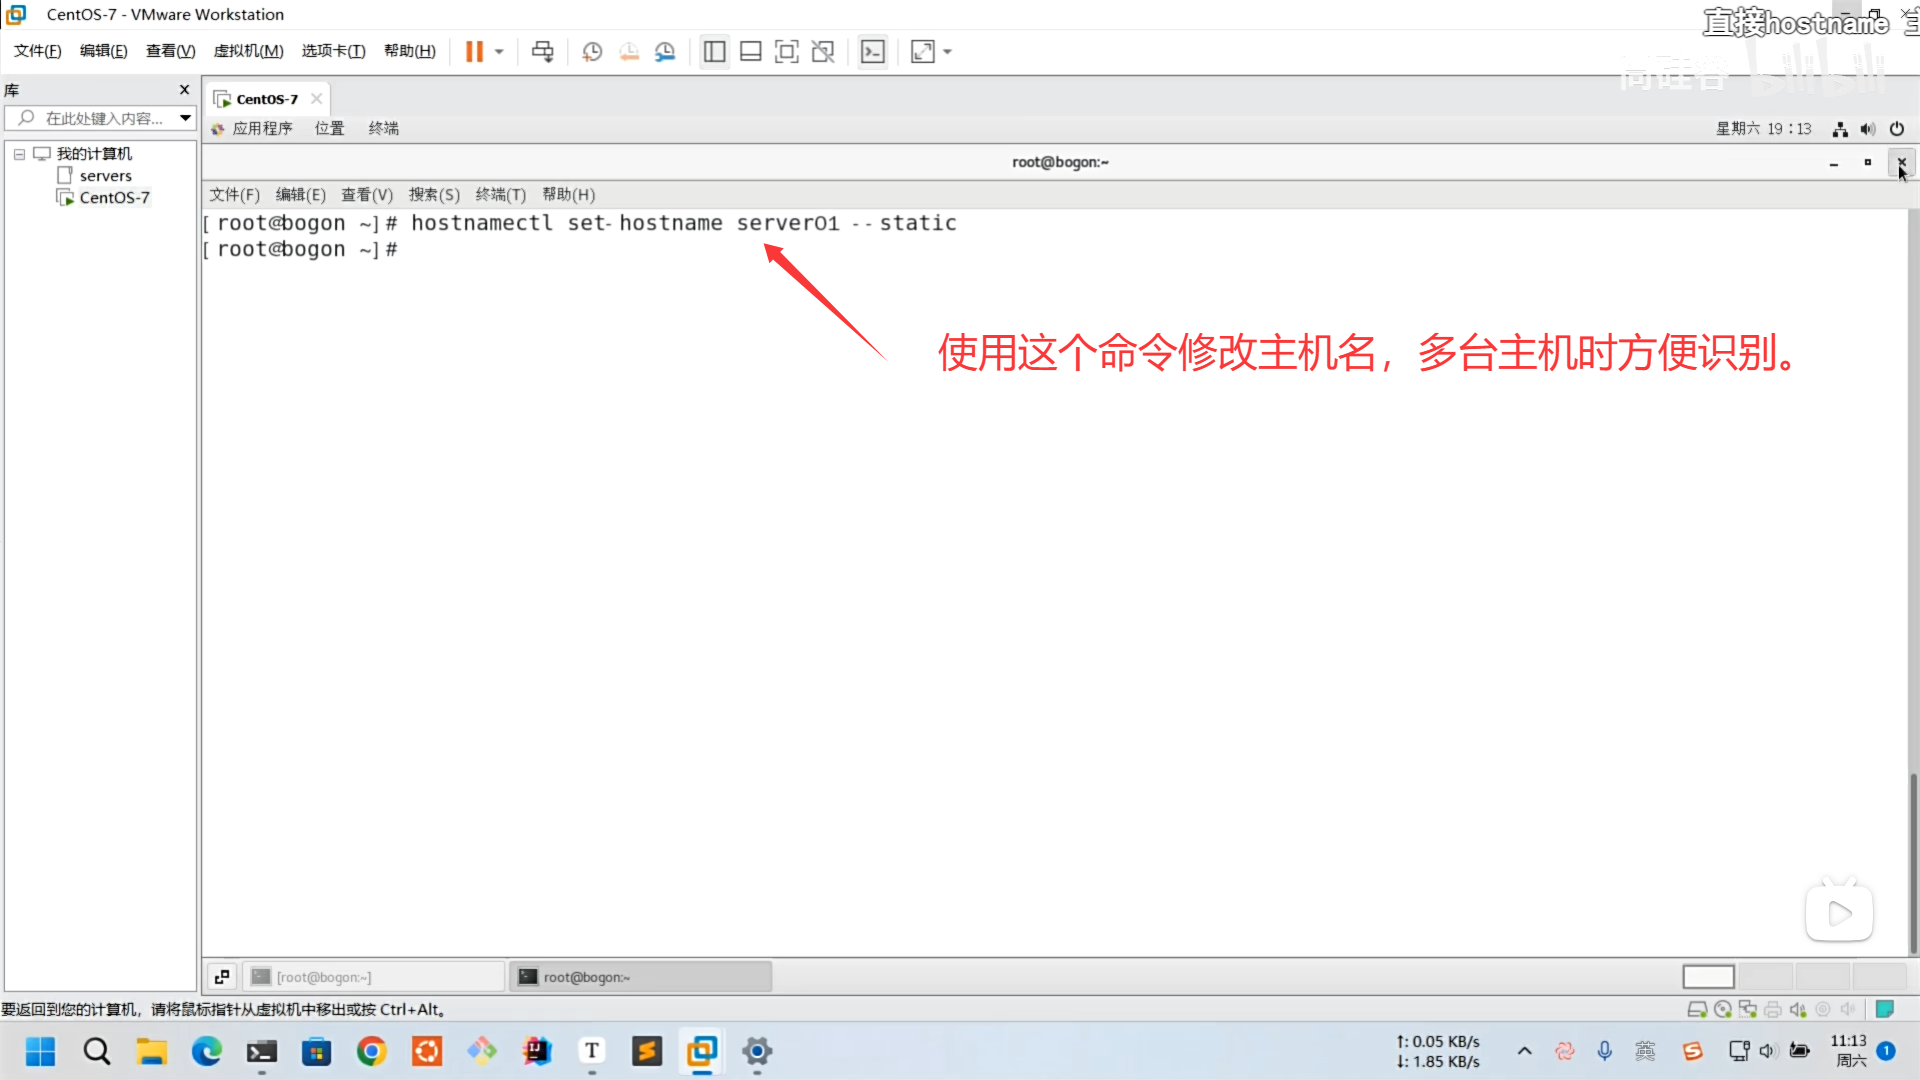Viewport: 1920px width, 1080px height.
Task: Enter full screen mode icon
Action: 787,51
